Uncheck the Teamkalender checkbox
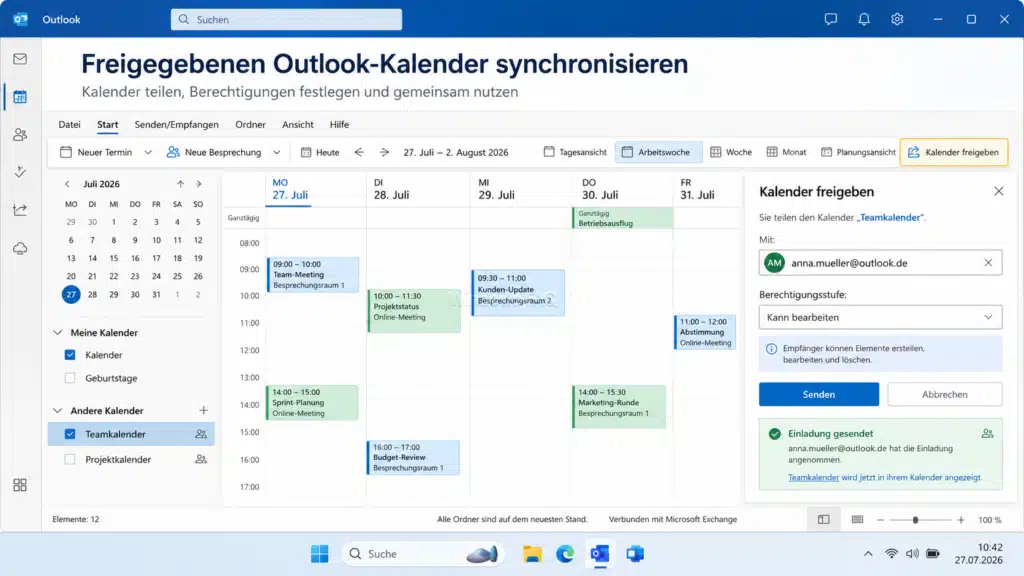The height and width of the screenshot is (576, 1024). pyautogui.click(x=70, y=434)
